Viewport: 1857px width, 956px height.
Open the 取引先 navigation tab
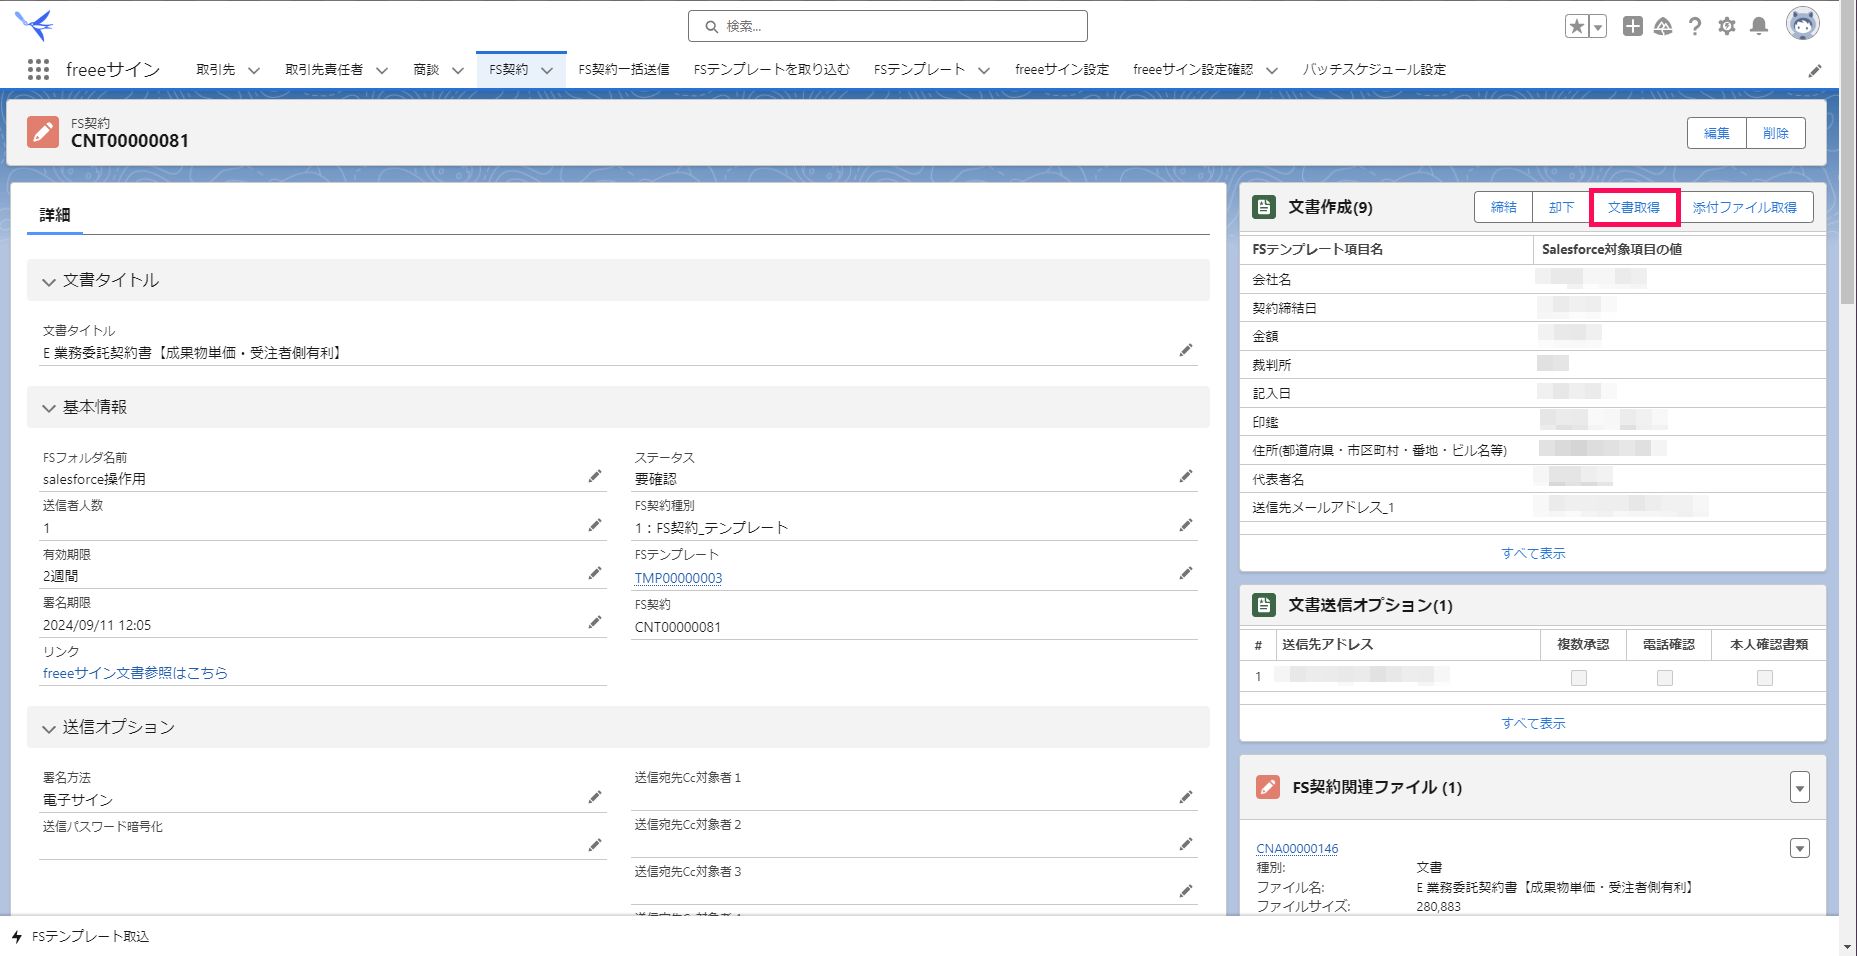pyautogui.click(x=216, y=69)
